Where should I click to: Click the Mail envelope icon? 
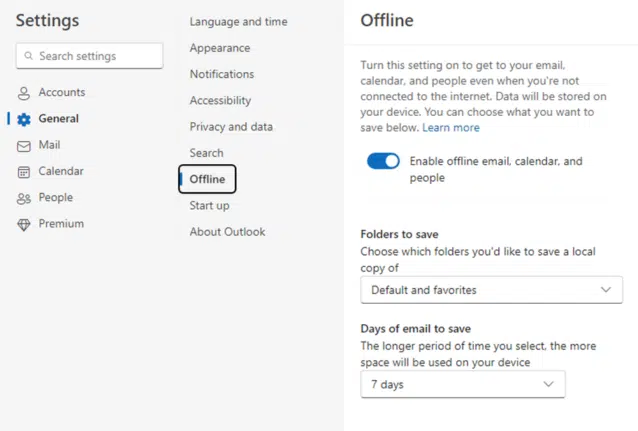point(24,146)
